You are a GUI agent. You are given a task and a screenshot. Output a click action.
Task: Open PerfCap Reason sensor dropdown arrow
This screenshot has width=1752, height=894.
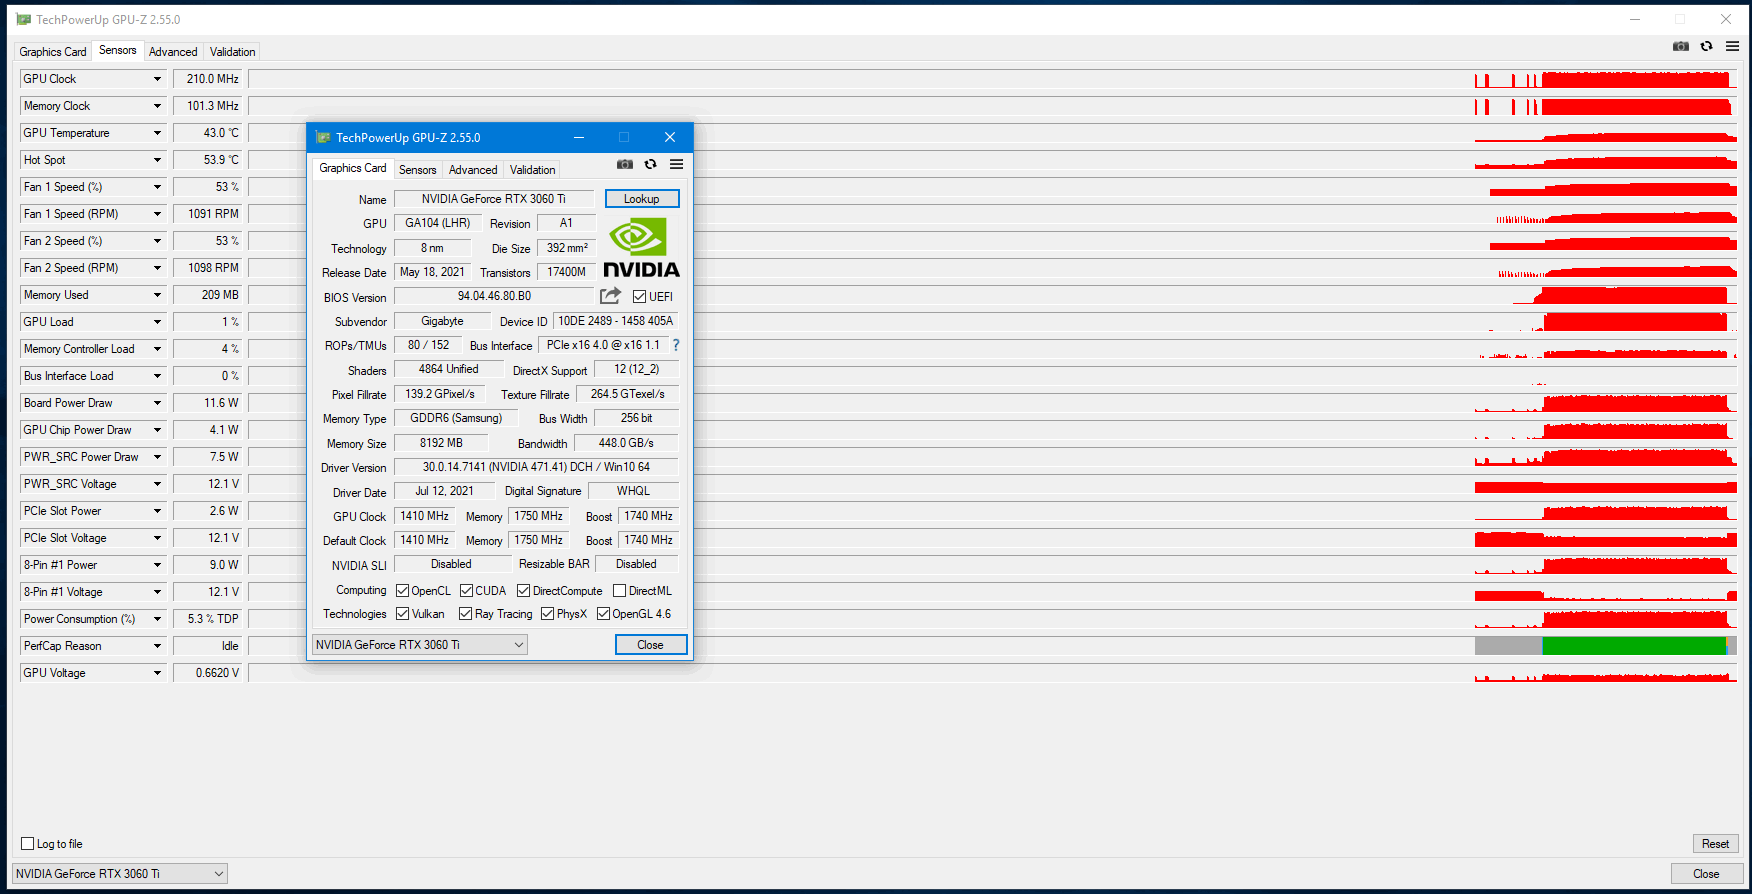pyautogui.click(x=157, y=646)
